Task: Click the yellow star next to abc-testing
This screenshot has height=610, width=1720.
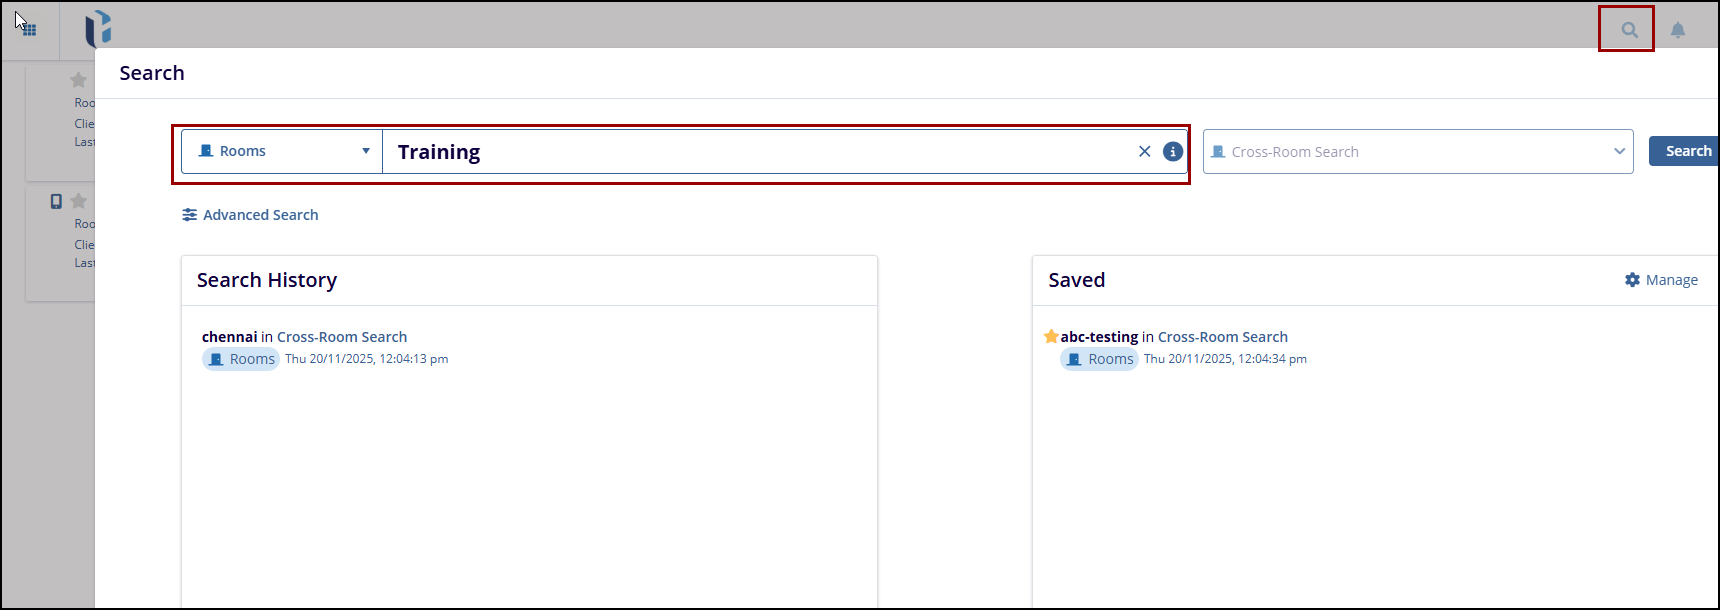Action: 1051,337
